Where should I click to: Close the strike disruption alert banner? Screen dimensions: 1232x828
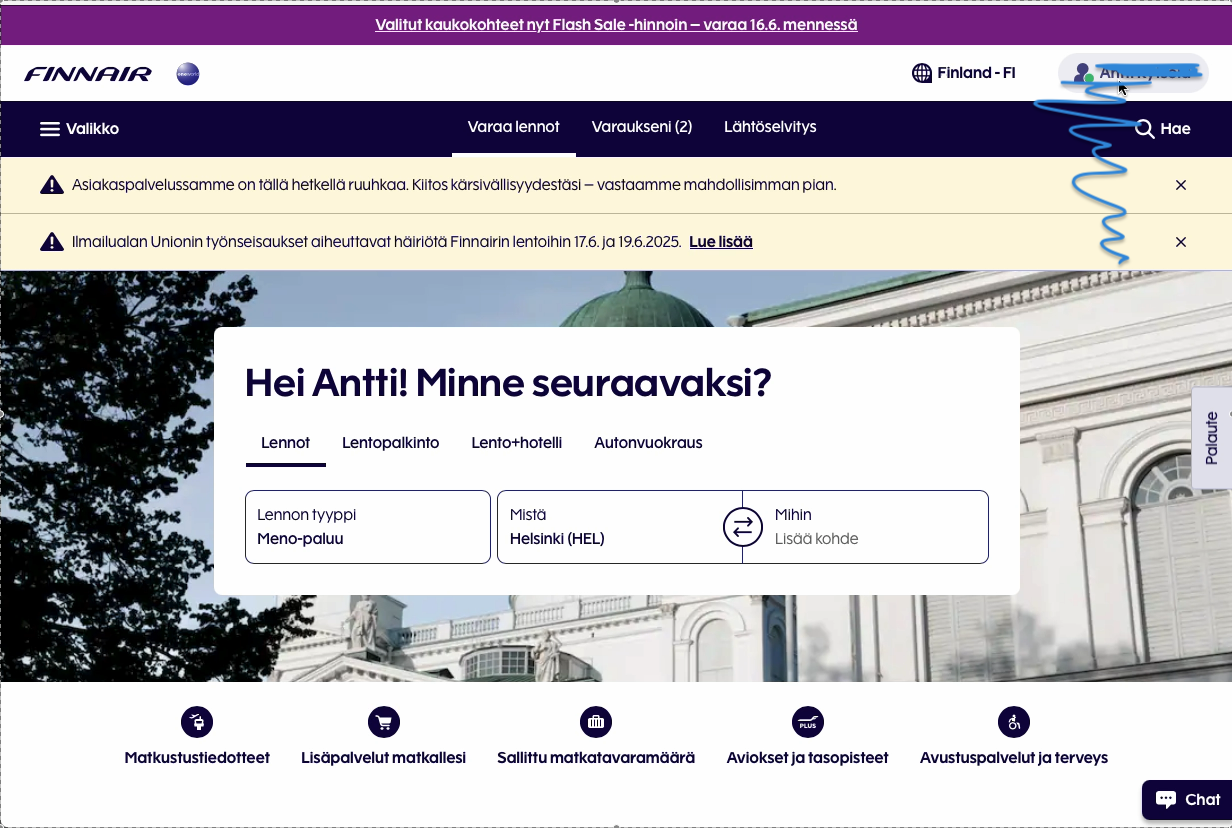coord(1181,242)
